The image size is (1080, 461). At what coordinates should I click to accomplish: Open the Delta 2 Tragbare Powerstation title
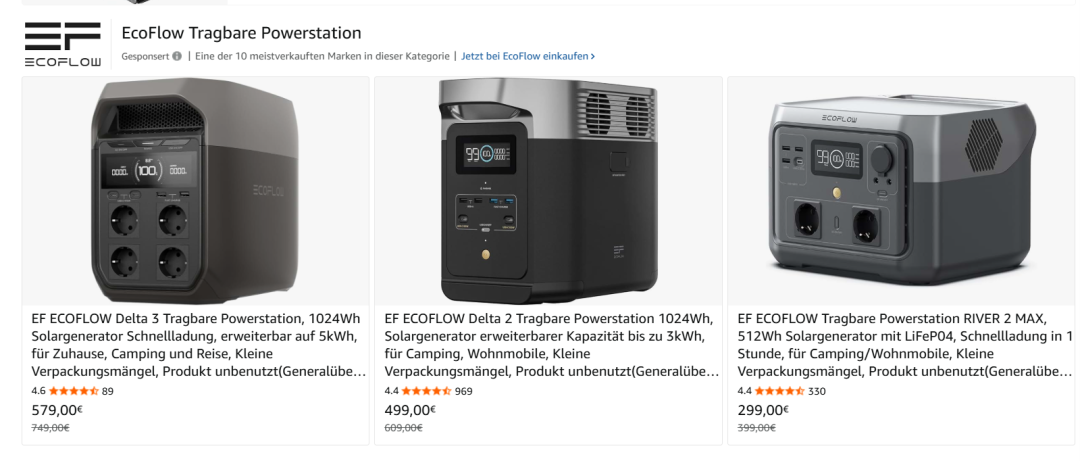click(x=548, y=345)
